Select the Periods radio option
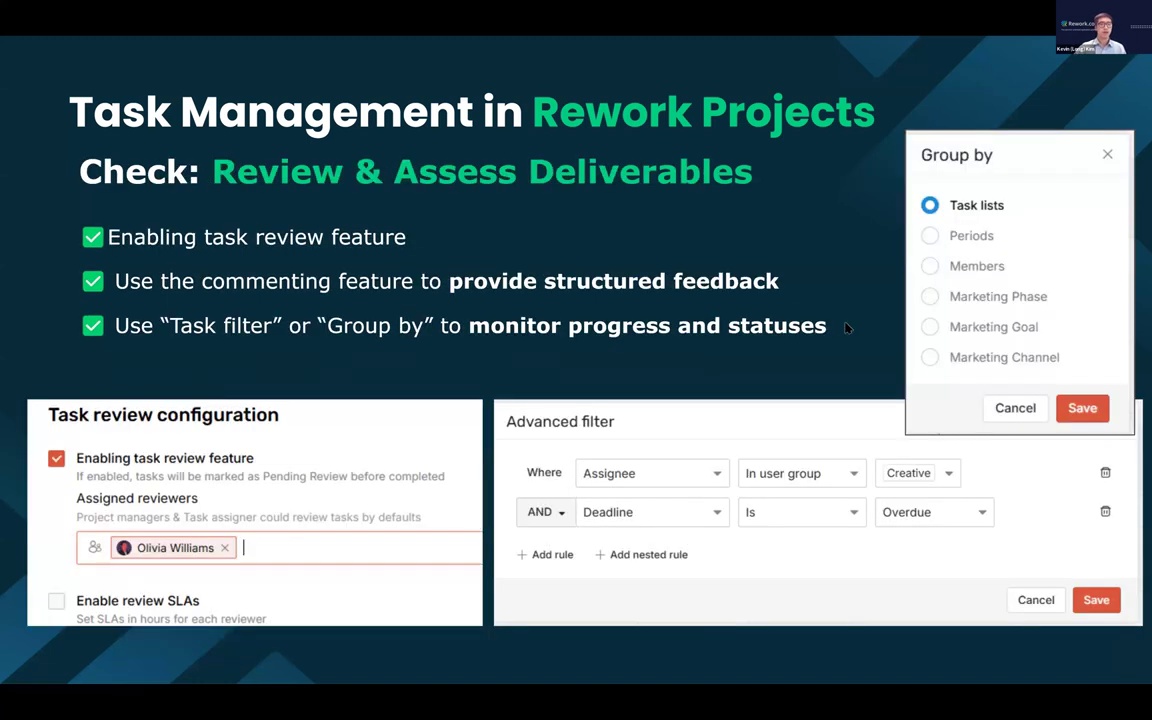This screenshot has width=1152, height=720. coord(929,236)
